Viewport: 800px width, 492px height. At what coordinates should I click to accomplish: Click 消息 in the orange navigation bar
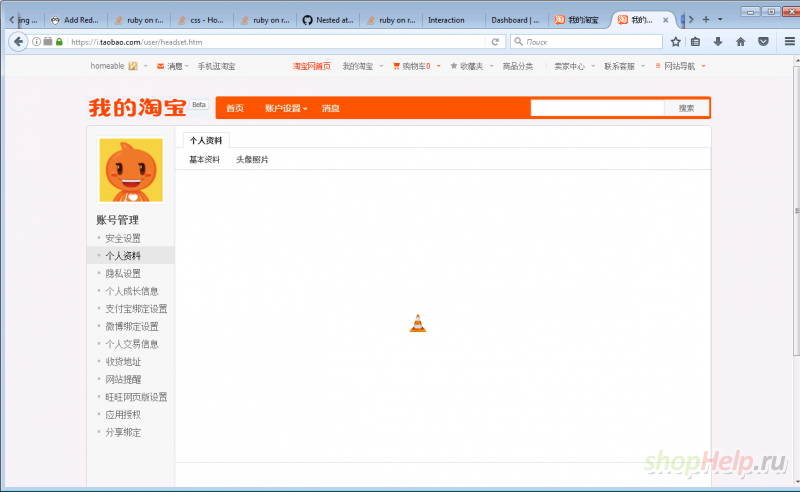point(331,108)
